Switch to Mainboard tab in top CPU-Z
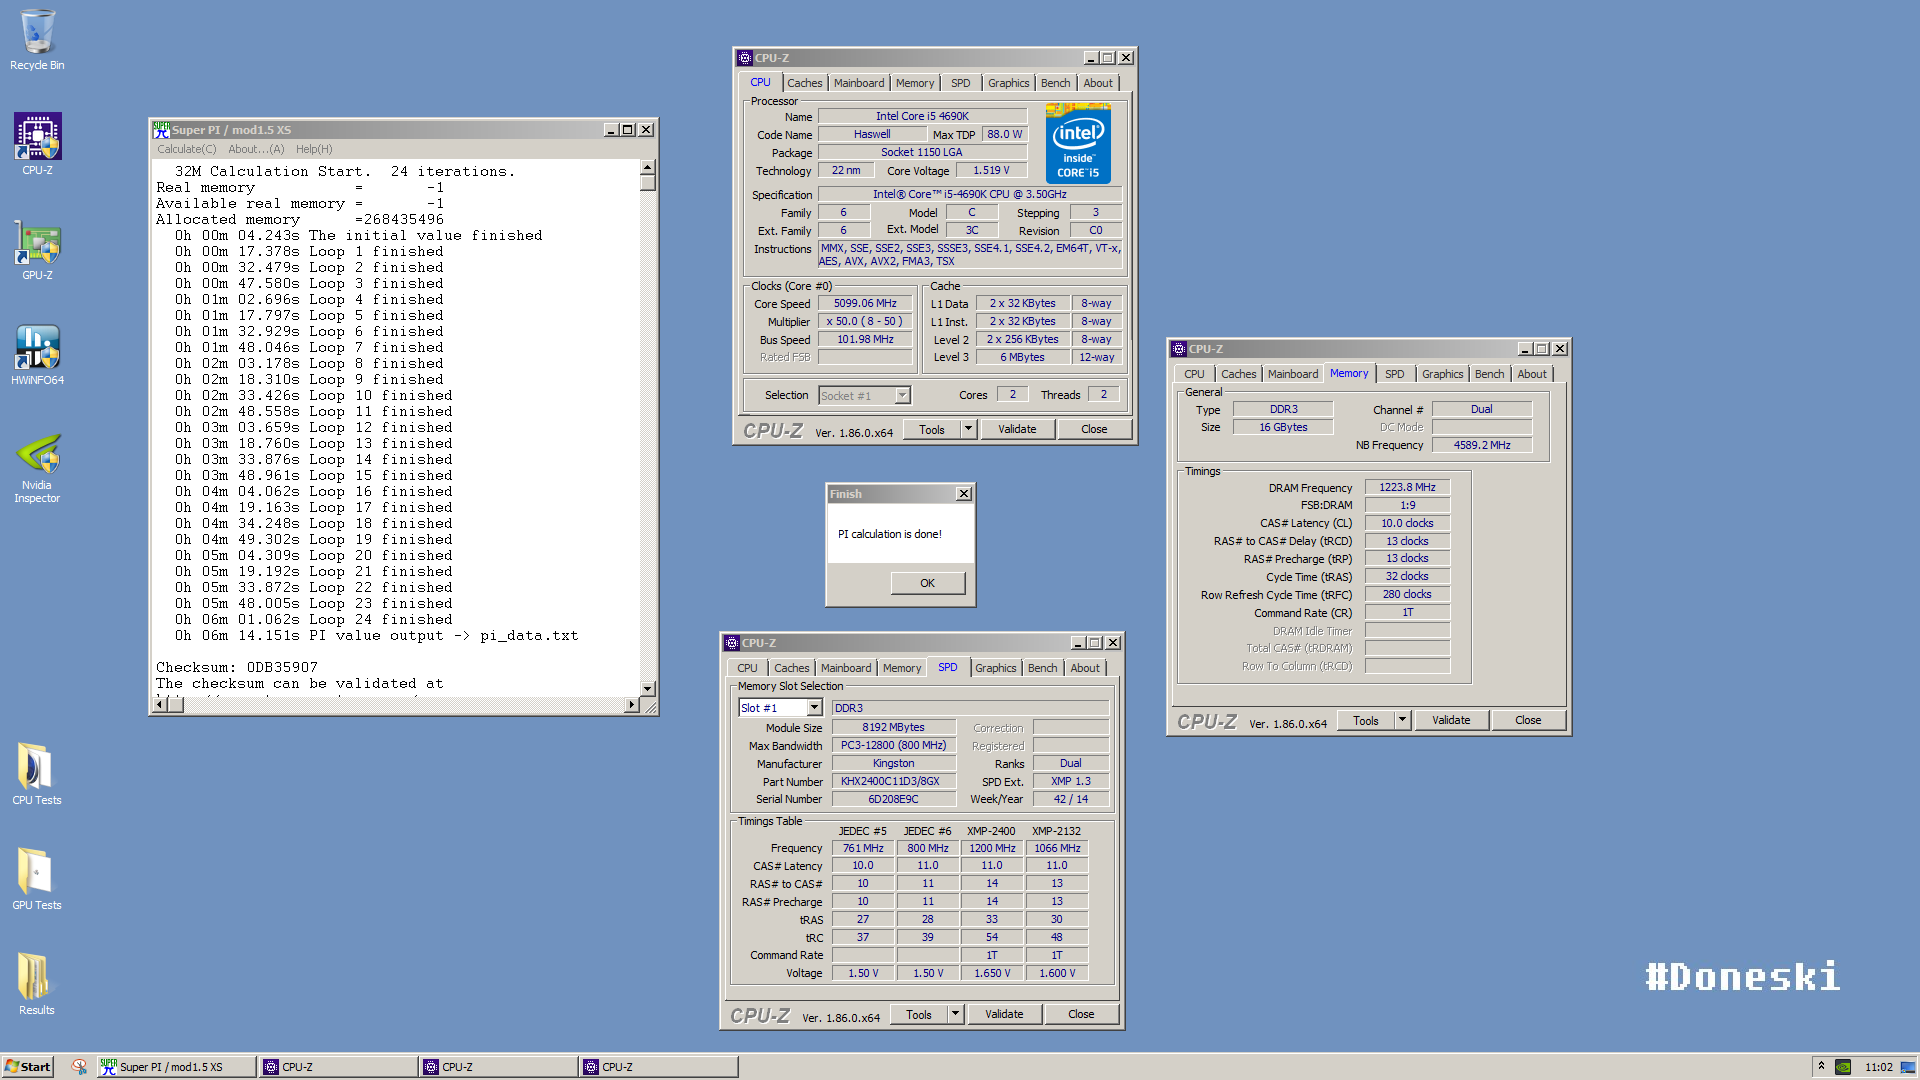 coord(859,83)
